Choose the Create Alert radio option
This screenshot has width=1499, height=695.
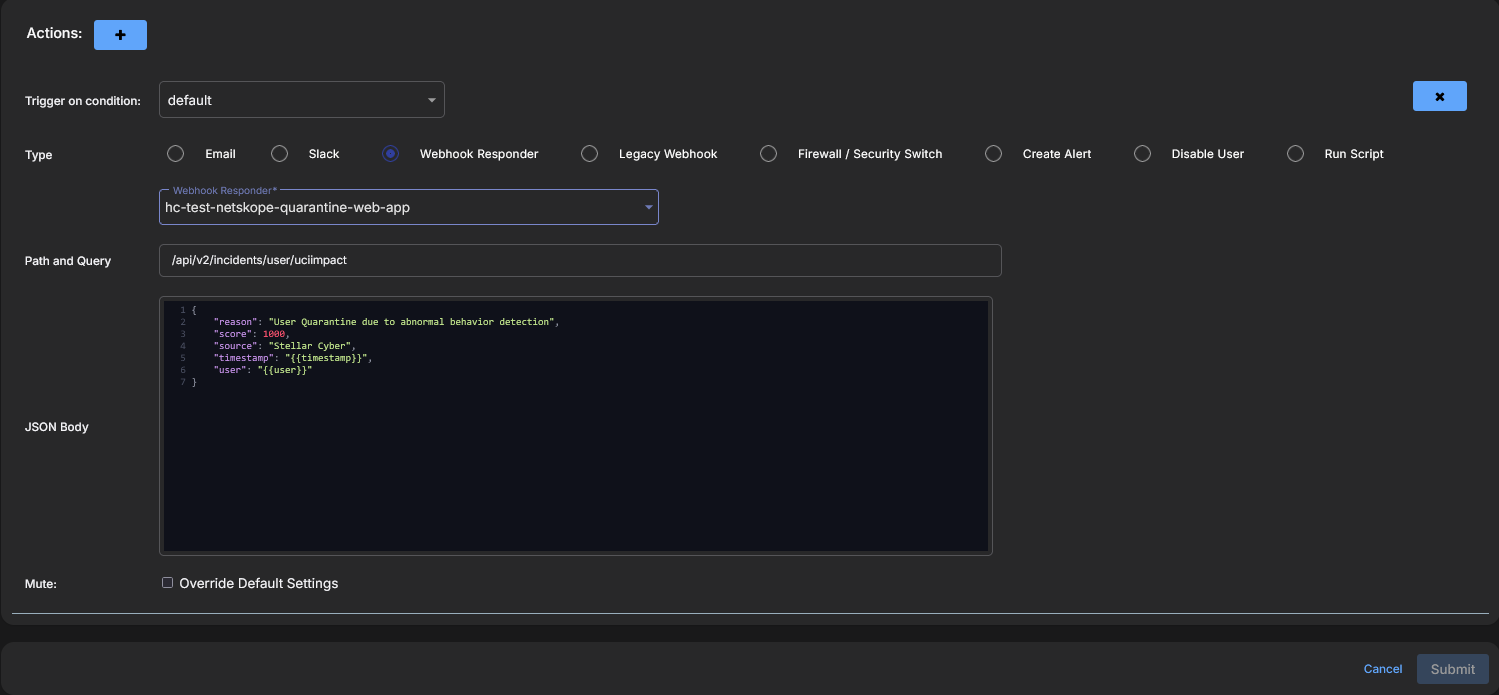[993, 154]
